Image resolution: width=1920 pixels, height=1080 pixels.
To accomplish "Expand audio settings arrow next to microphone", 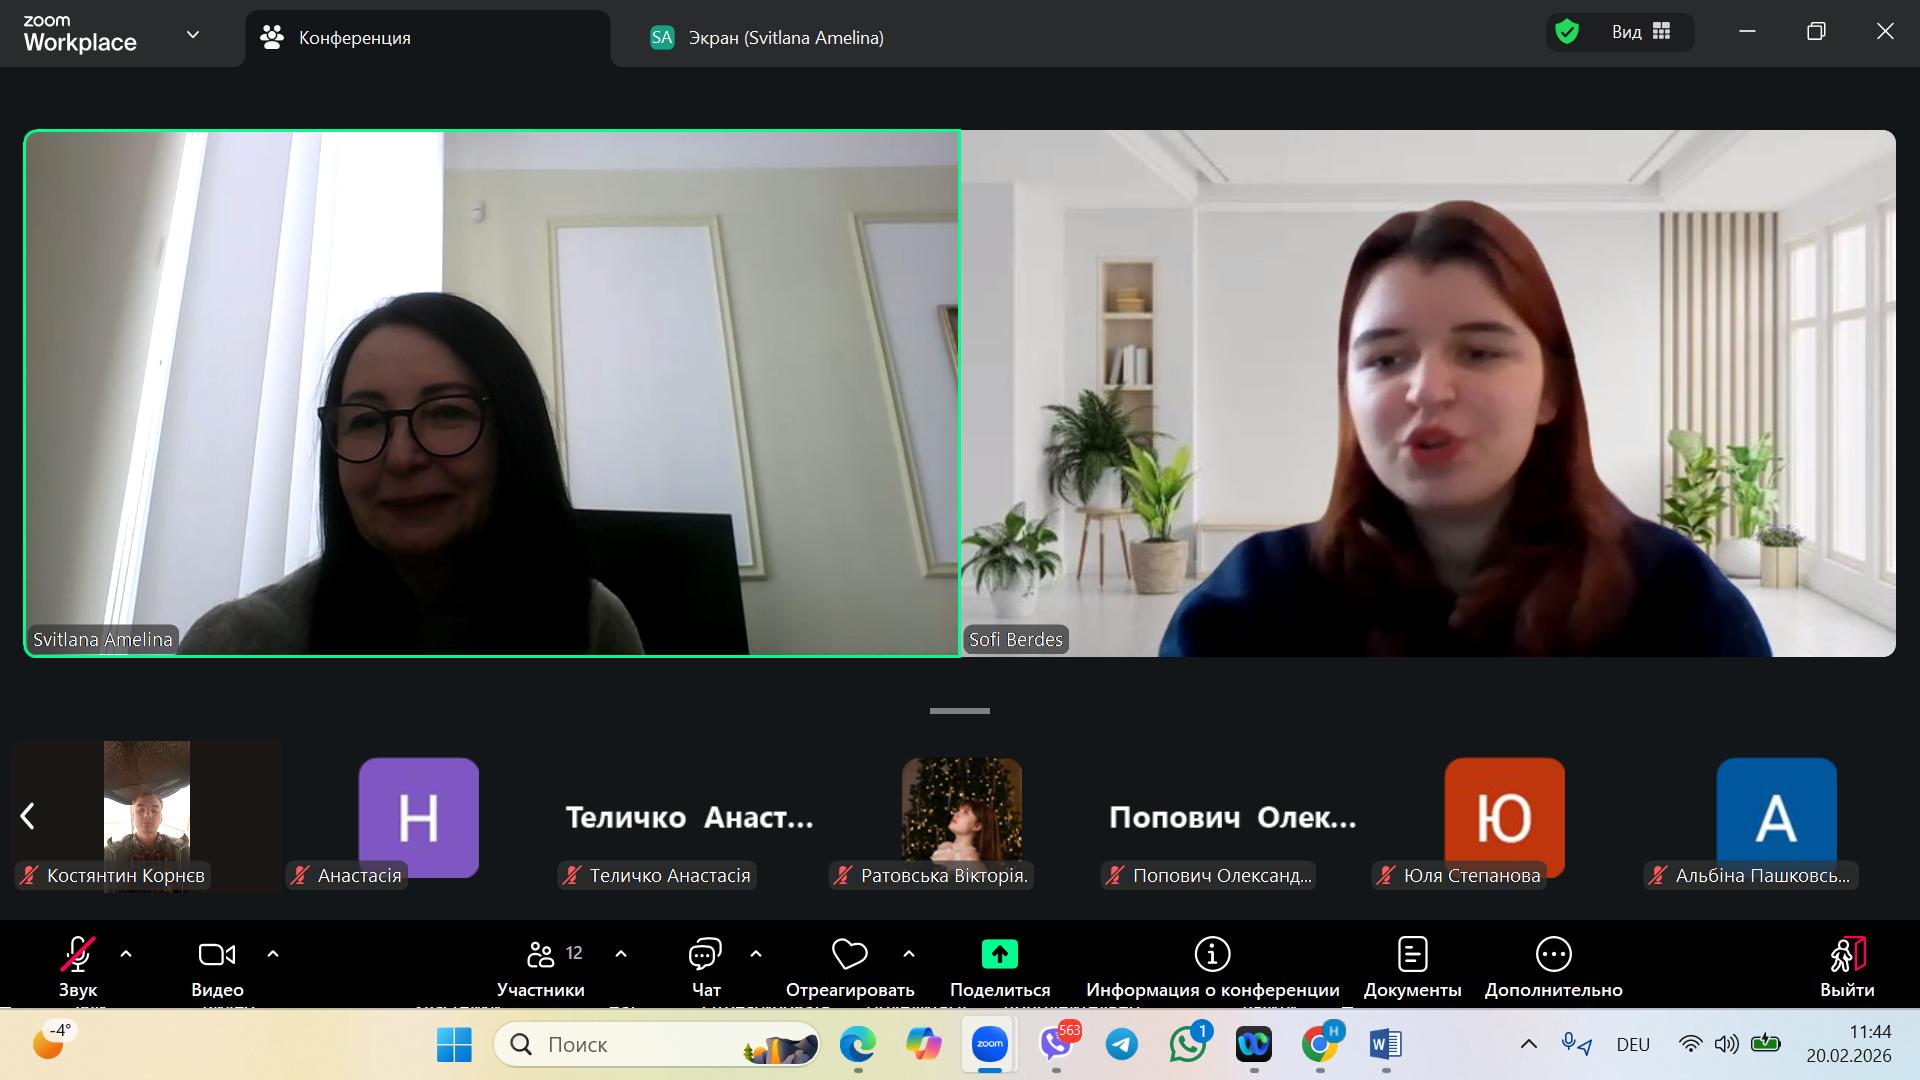I will [x=126, y=954].
